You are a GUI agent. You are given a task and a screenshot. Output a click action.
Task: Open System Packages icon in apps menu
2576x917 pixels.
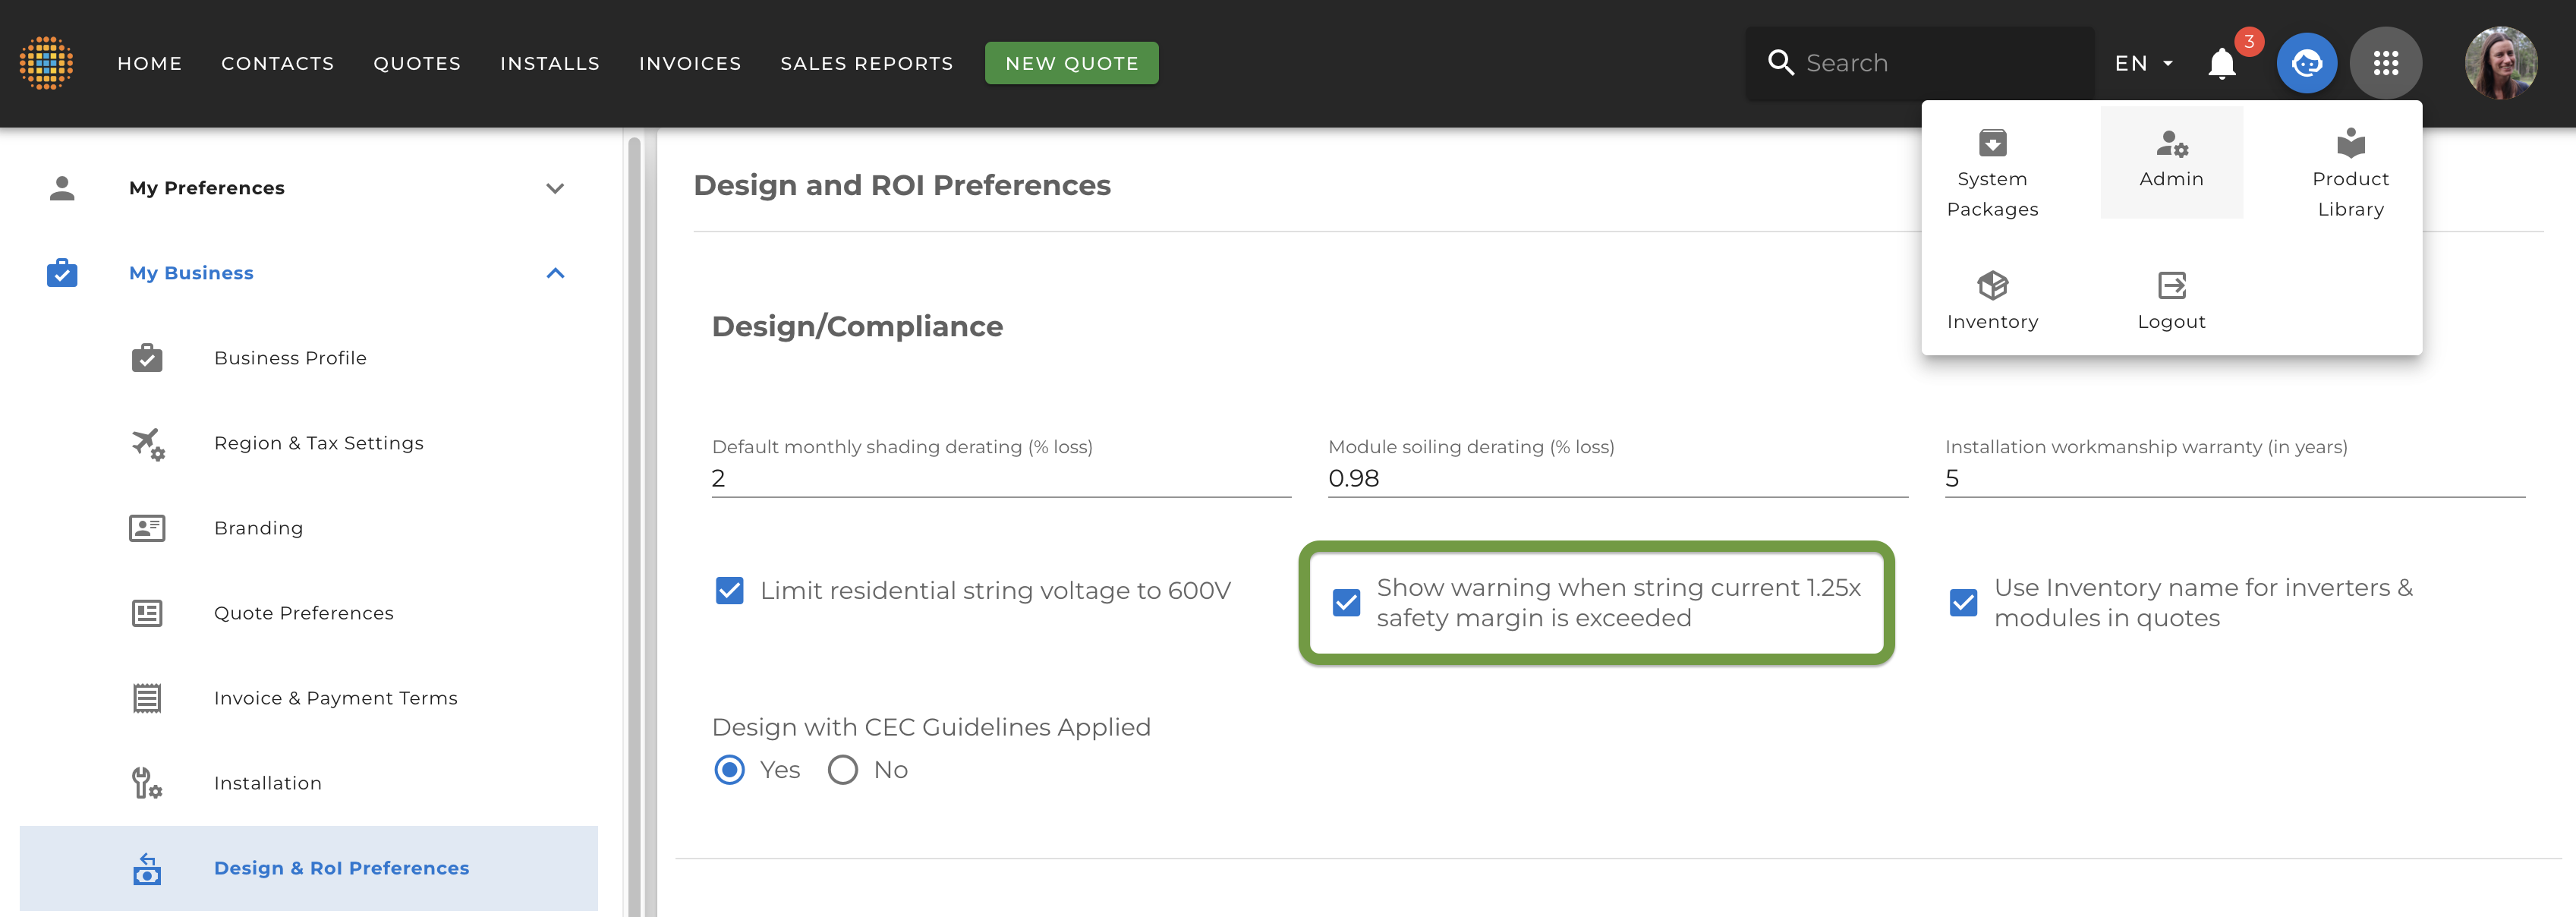1992,143
